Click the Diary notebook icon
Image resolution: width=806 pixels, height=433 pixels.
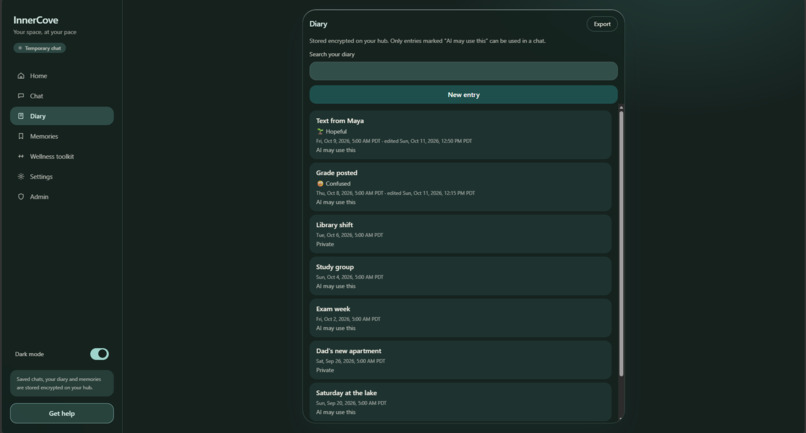21,116
